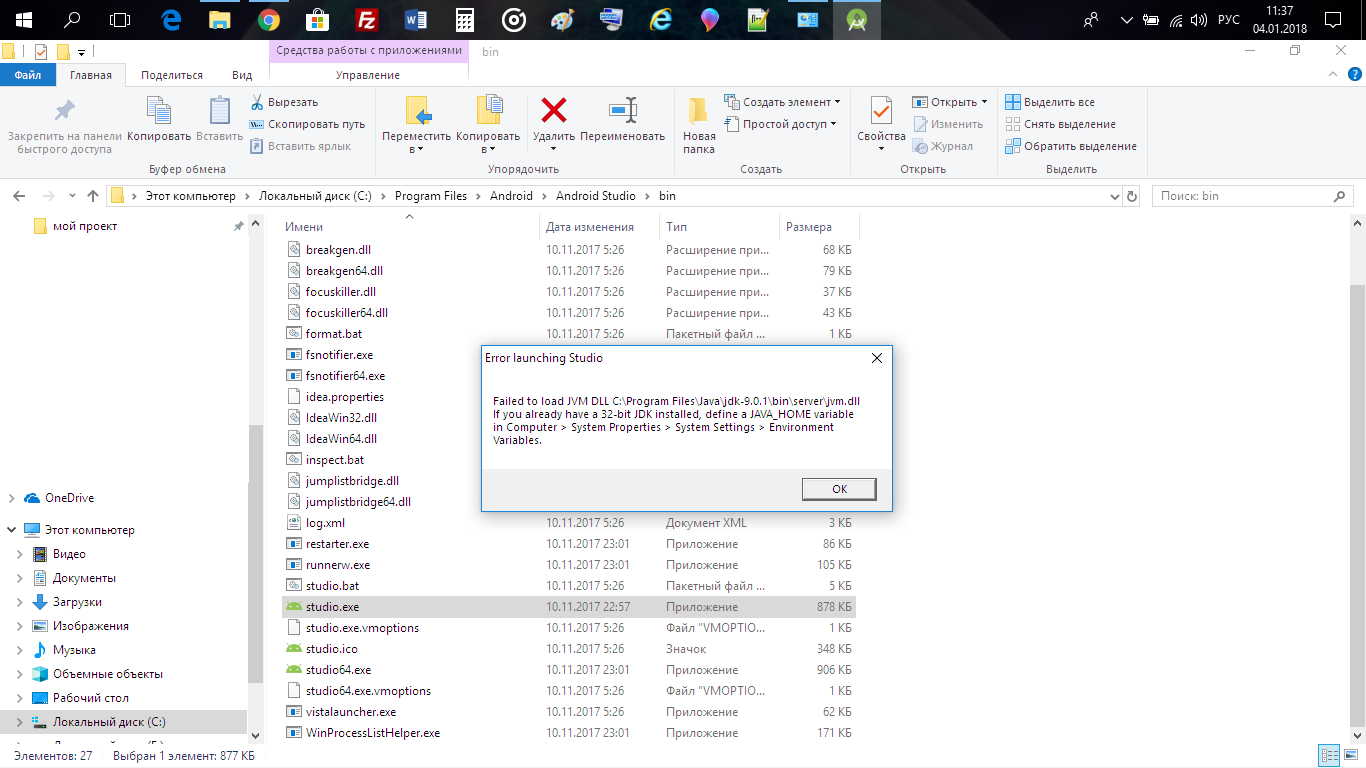The width and height of the screenshot is (1366, 768).
Task: Open FileZilla from the taskbar
Action: [x=366, y=19]
